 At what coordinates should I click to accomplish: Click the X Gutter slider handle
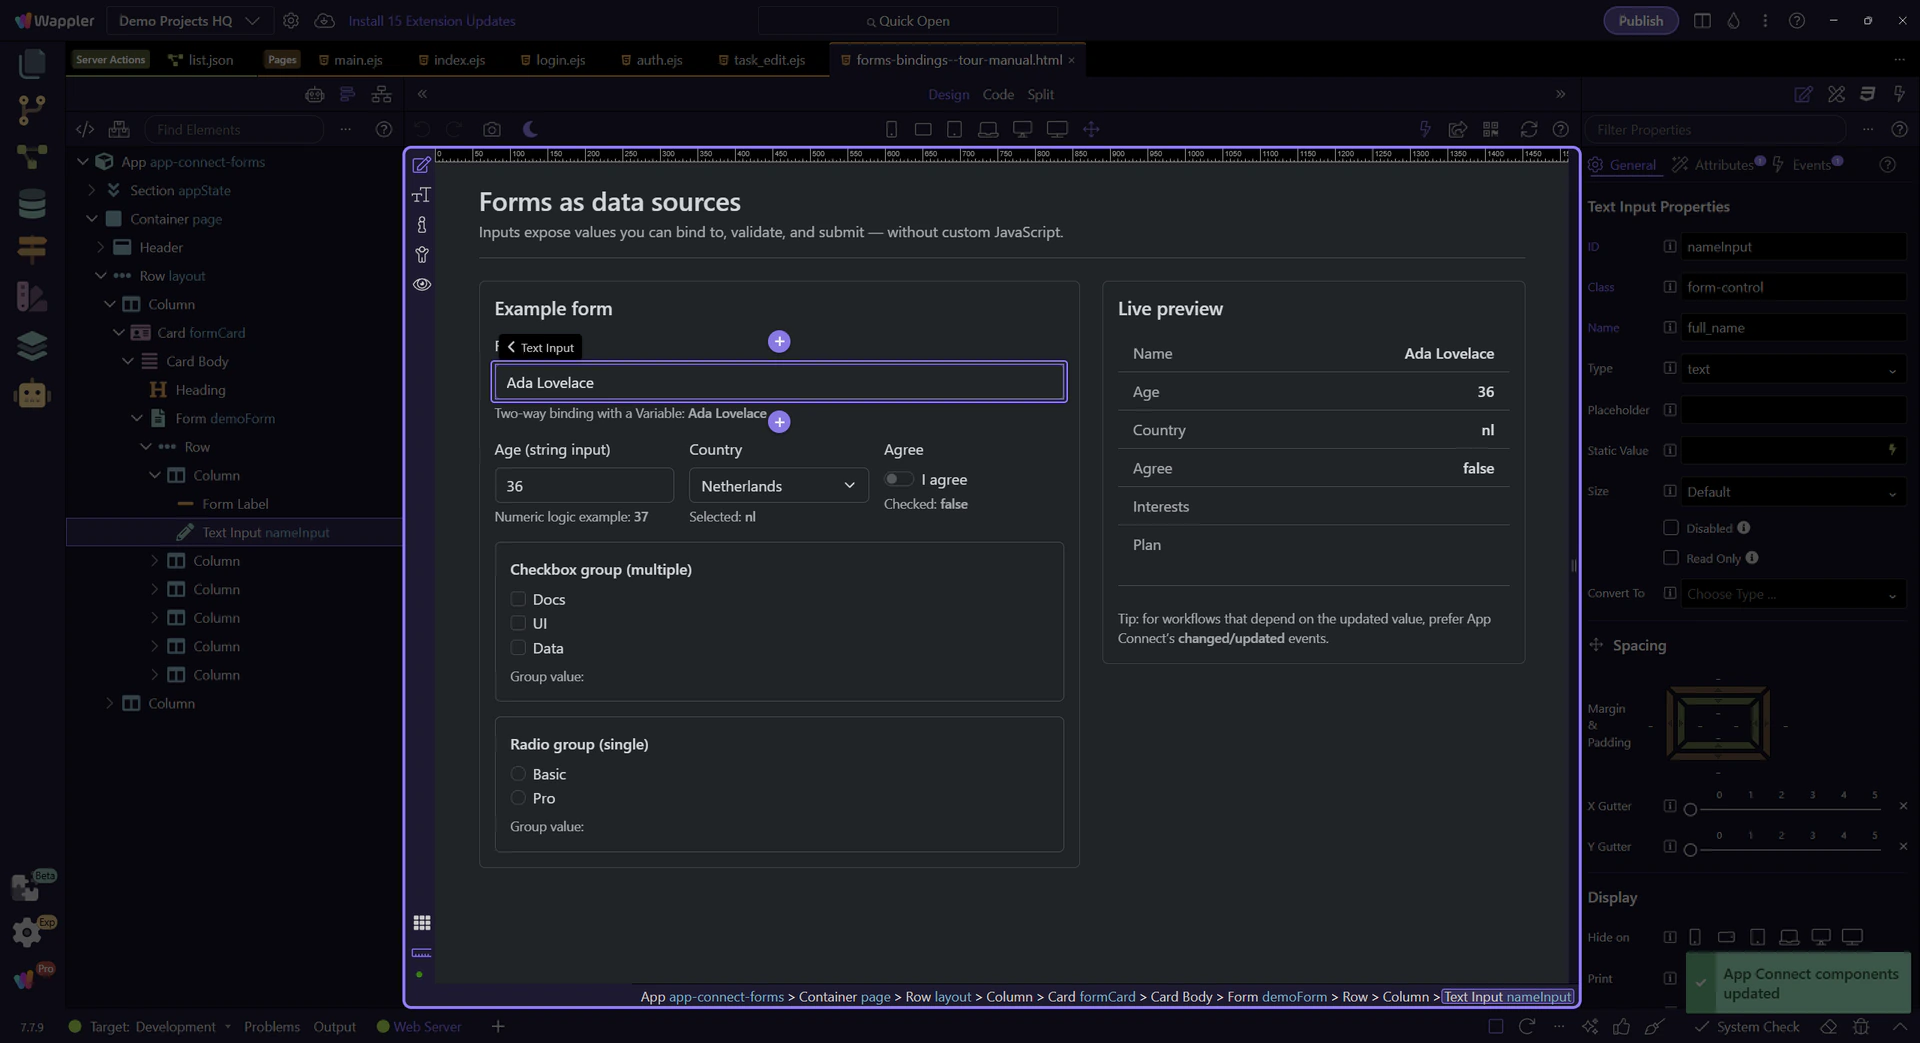tap(1690, 809)
